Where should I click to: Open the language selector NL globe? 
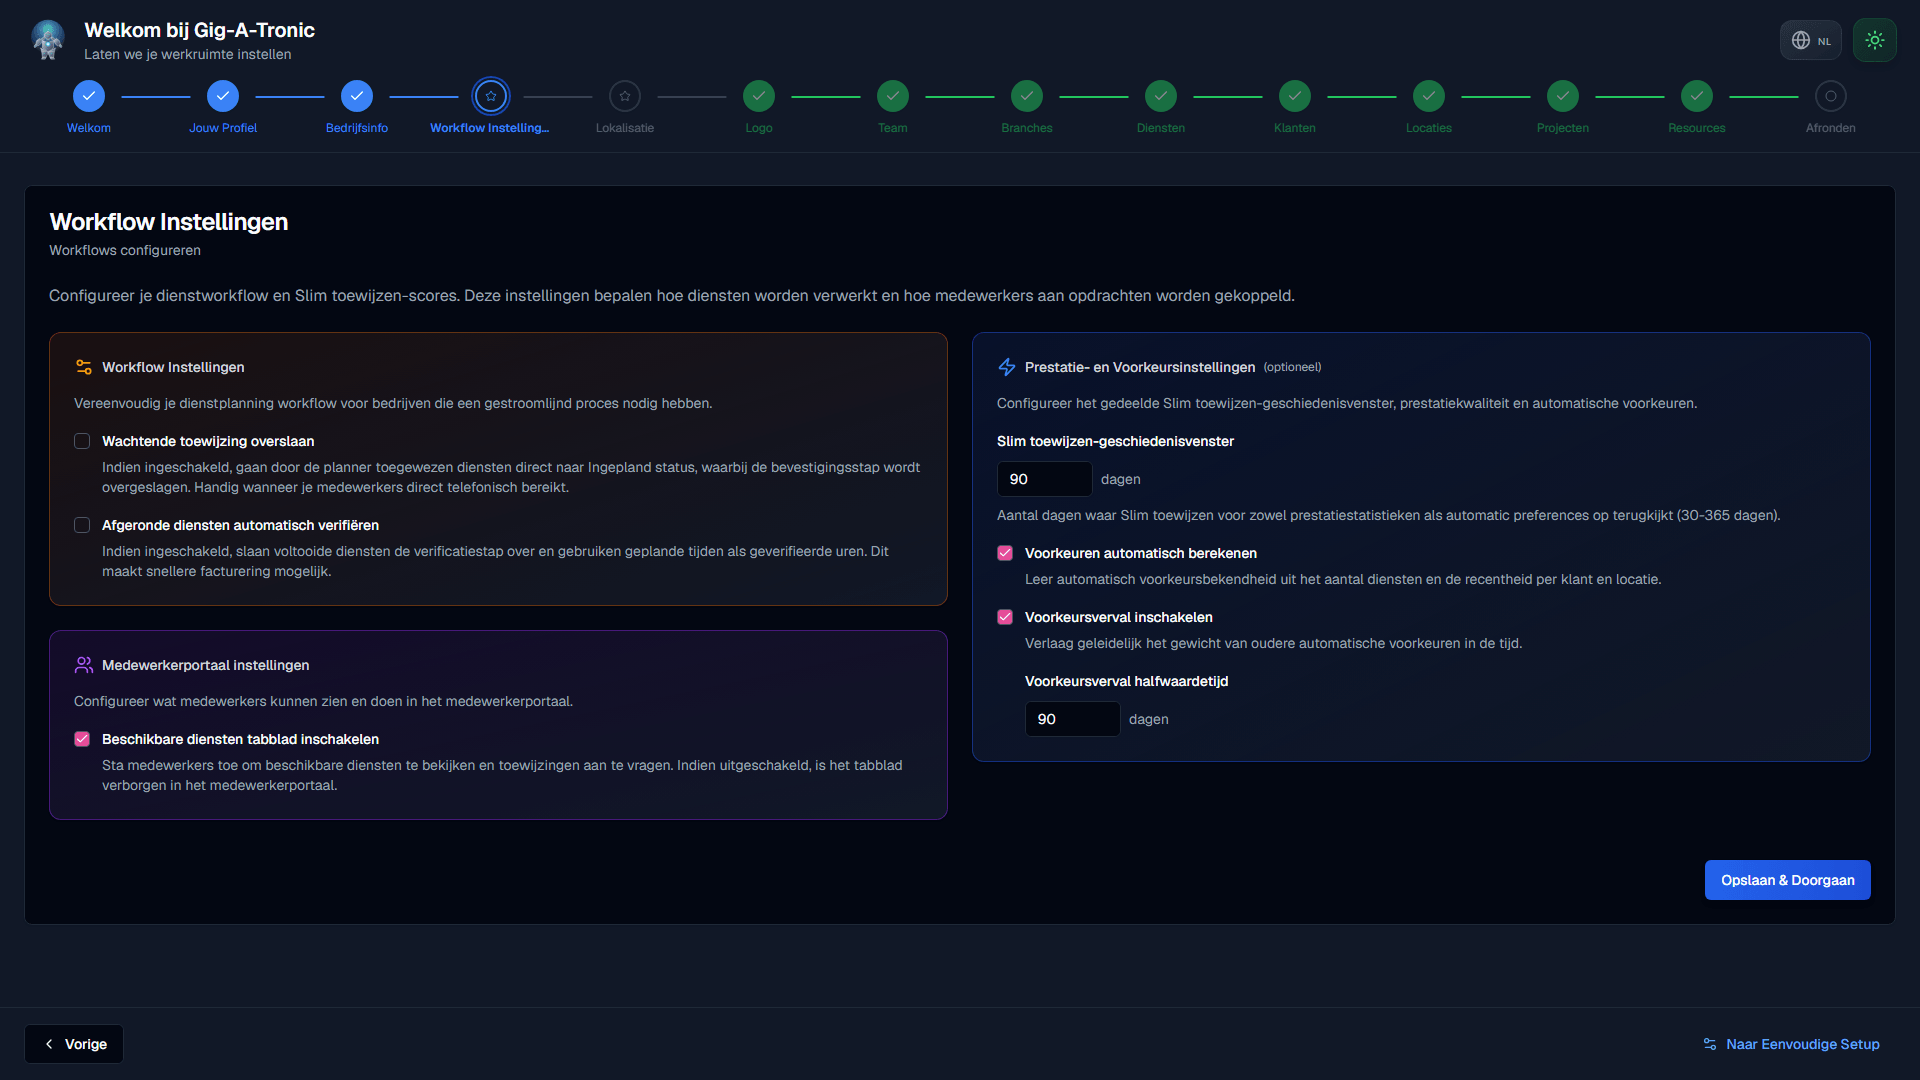[x=1810, y=40]
